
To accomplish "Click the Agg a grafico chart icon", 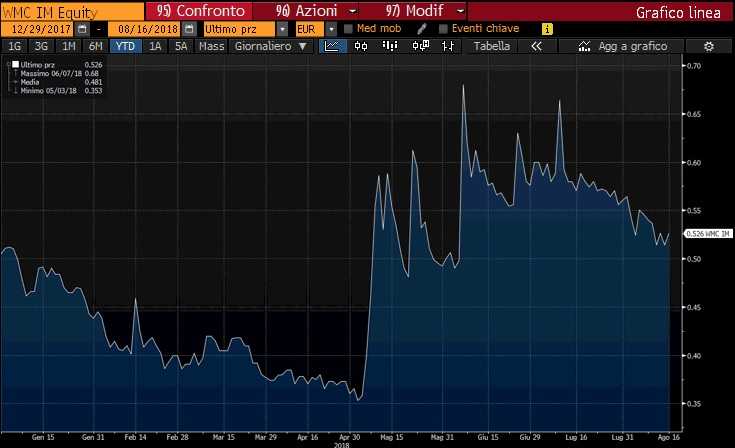I will click(x=584, y=46).
